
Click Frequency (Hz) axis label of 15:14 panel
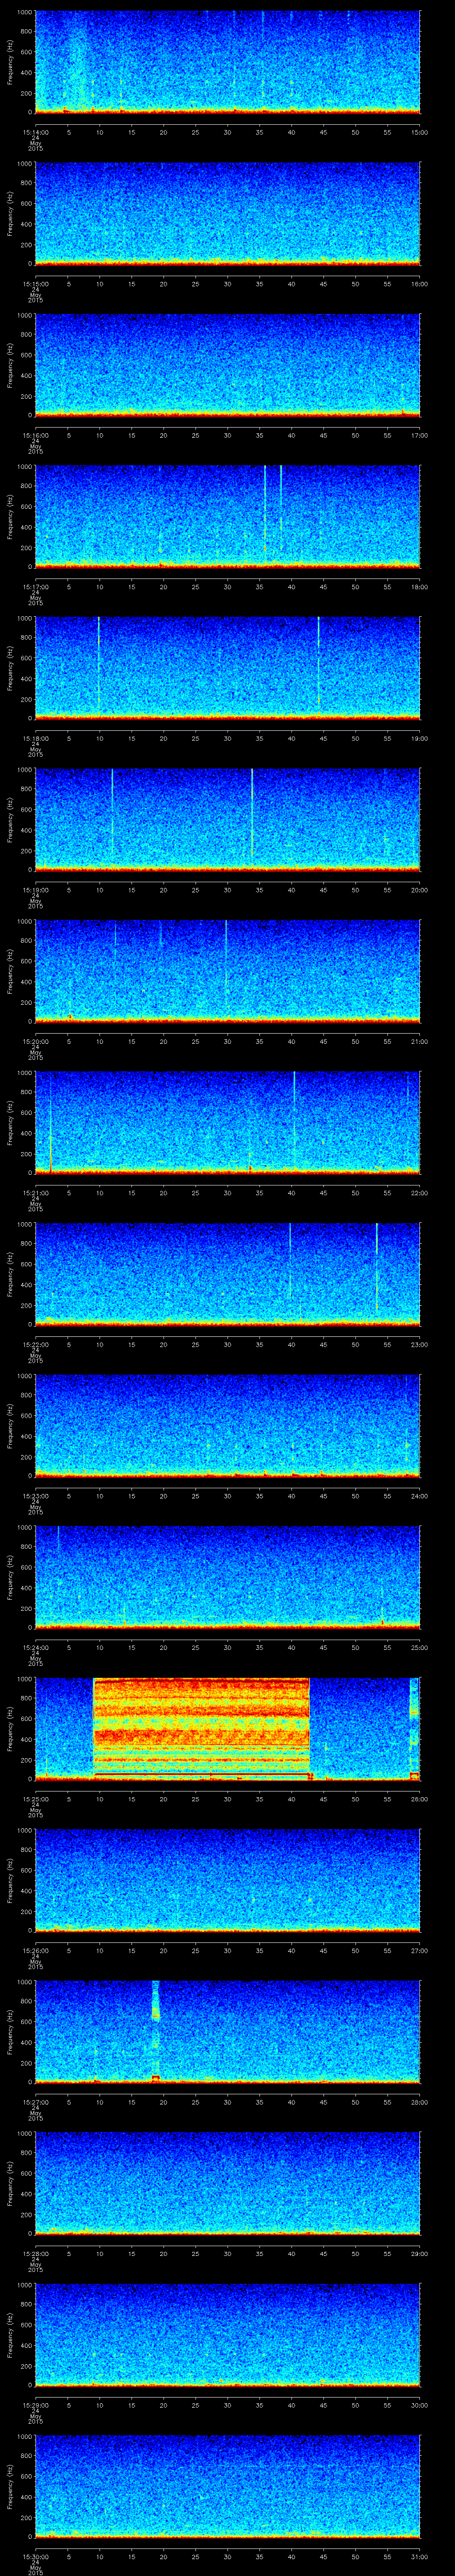10,62
